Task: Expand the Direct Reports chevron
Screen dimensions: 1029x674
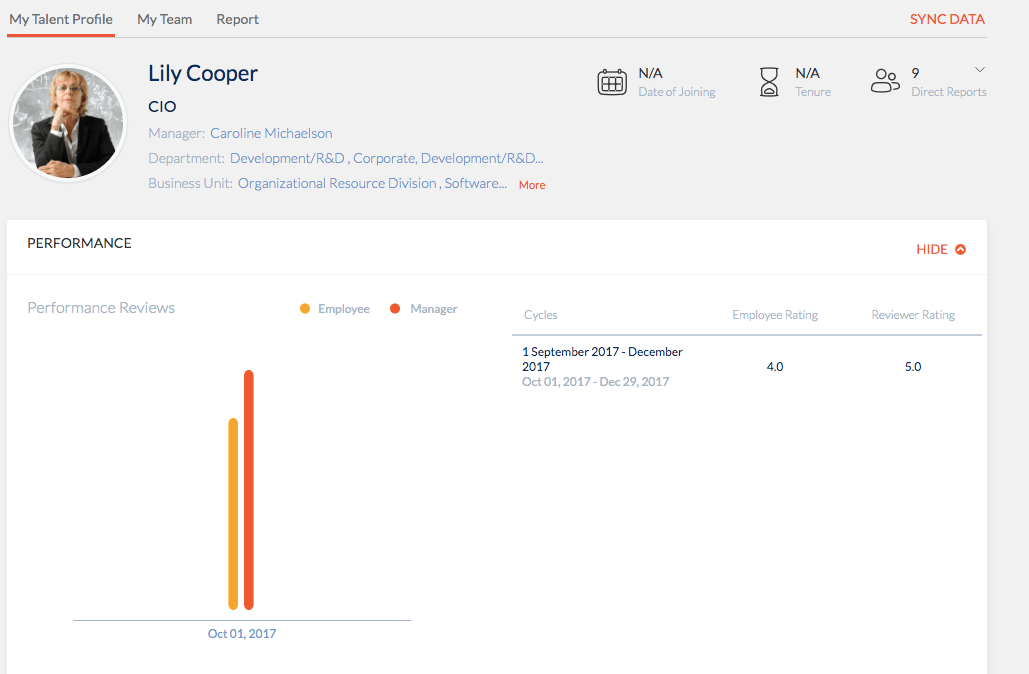Action: (x=980, y=70)
